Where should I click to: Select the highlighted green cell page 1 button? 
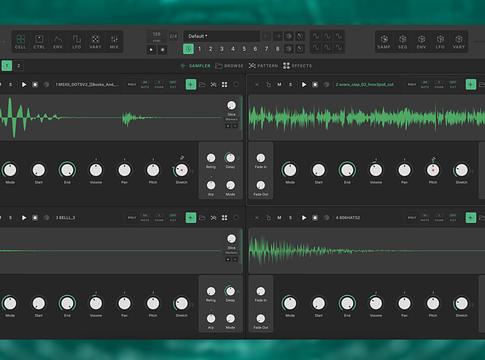7,66
